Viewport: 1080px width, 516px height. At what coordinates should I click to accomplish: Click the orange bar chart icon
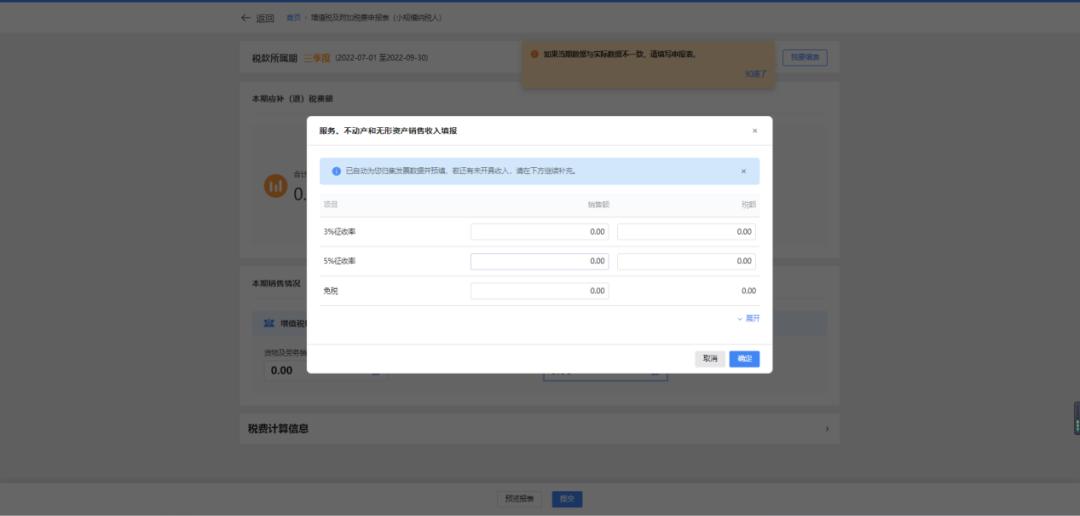[275, 185]
